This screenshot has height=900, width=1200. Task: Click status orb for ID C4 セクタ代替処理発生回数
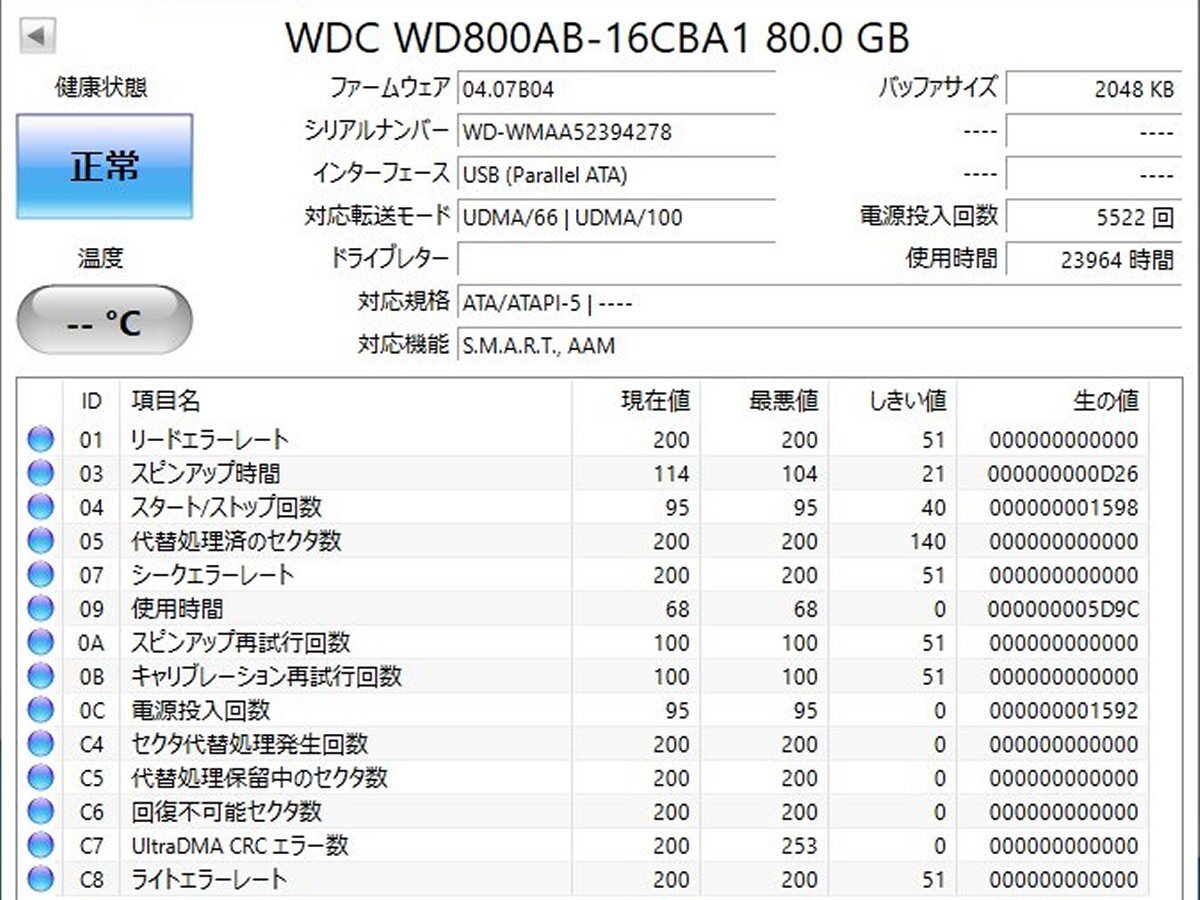pos(40,744)
